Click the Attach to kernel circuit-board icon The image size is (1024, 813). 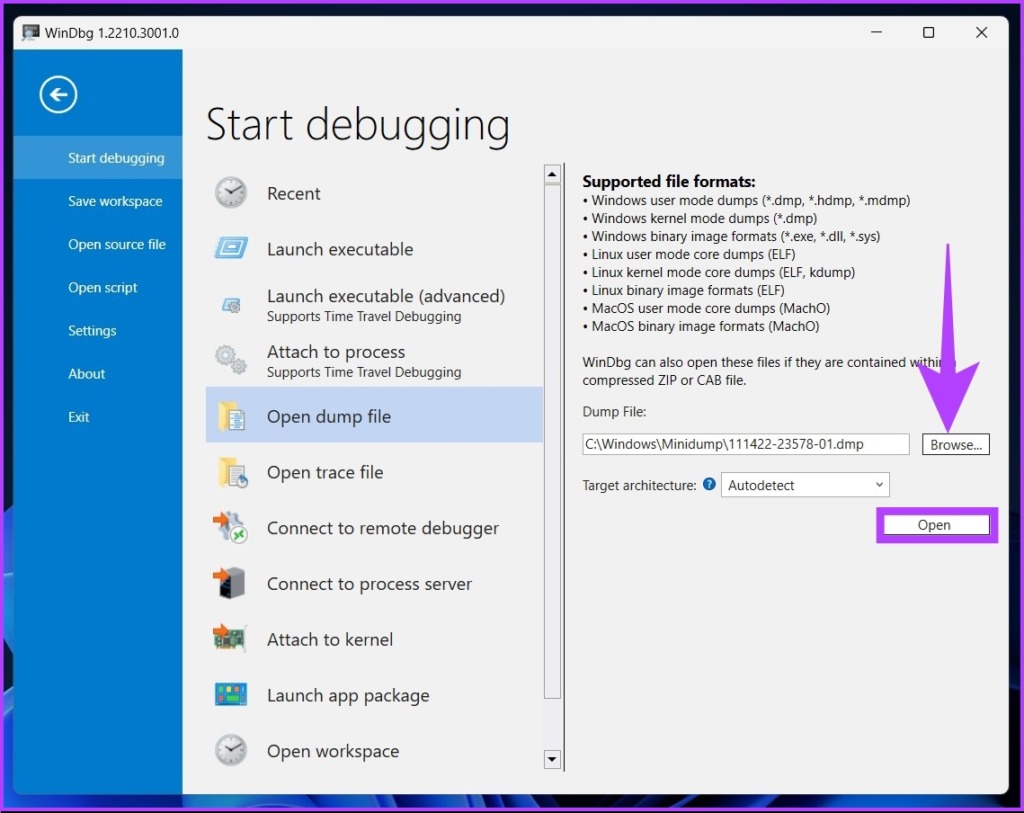[x=229, y=638]
